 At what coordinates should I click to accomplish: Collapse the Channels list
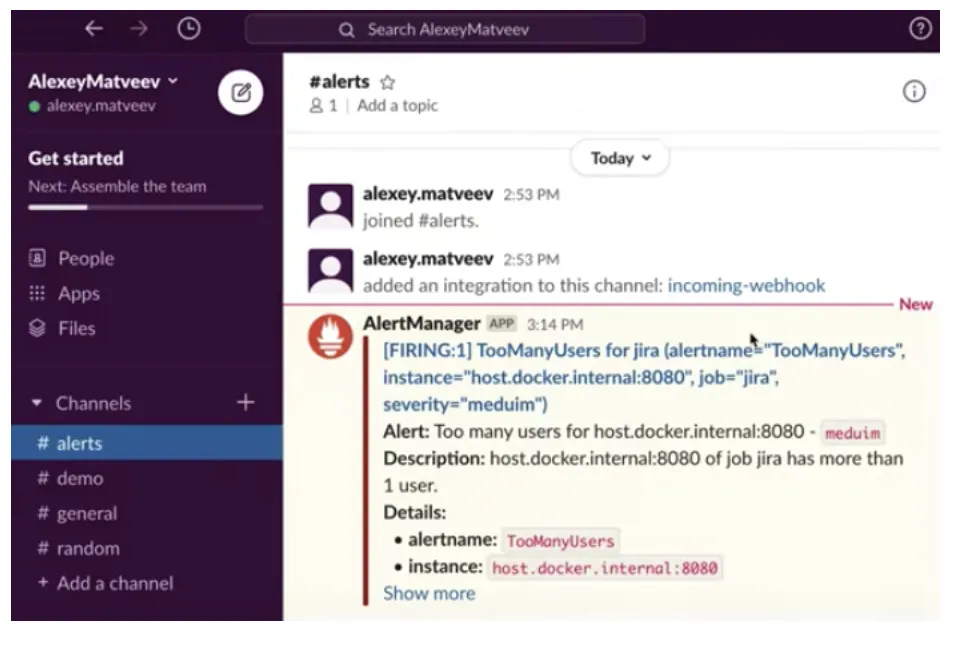click(x=36, y=403)
